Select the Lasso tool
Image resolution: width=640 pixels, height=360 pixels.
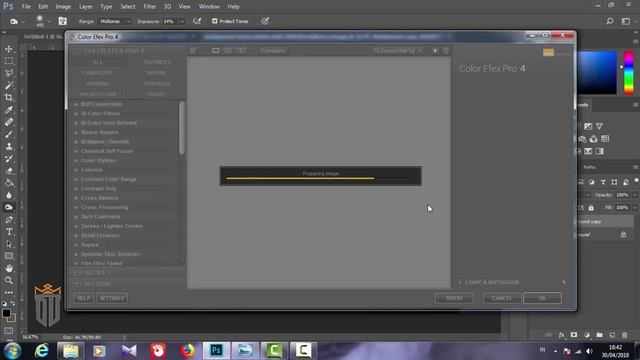[x=9, y=73]
